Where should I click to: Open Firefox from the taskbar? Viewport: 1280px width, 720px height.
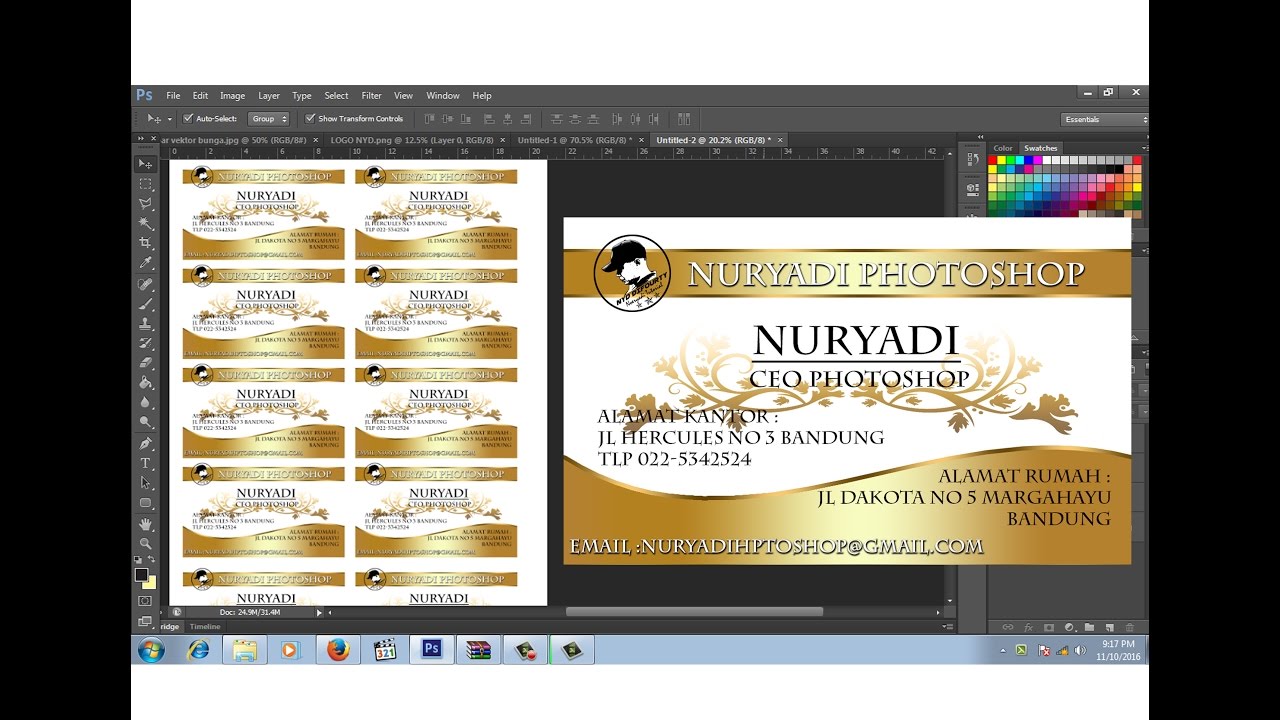coord(338,650)
